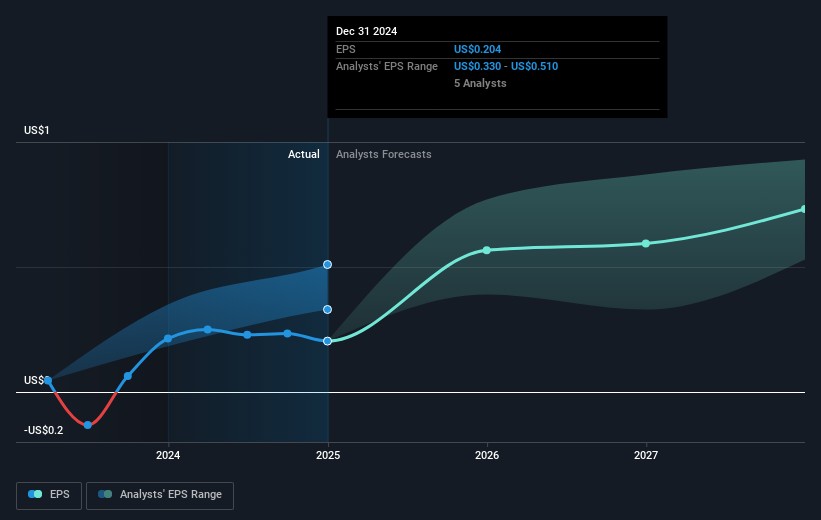
Task: Click the 'Dec 31 2024' tooltip header
Action: point(367,31)
